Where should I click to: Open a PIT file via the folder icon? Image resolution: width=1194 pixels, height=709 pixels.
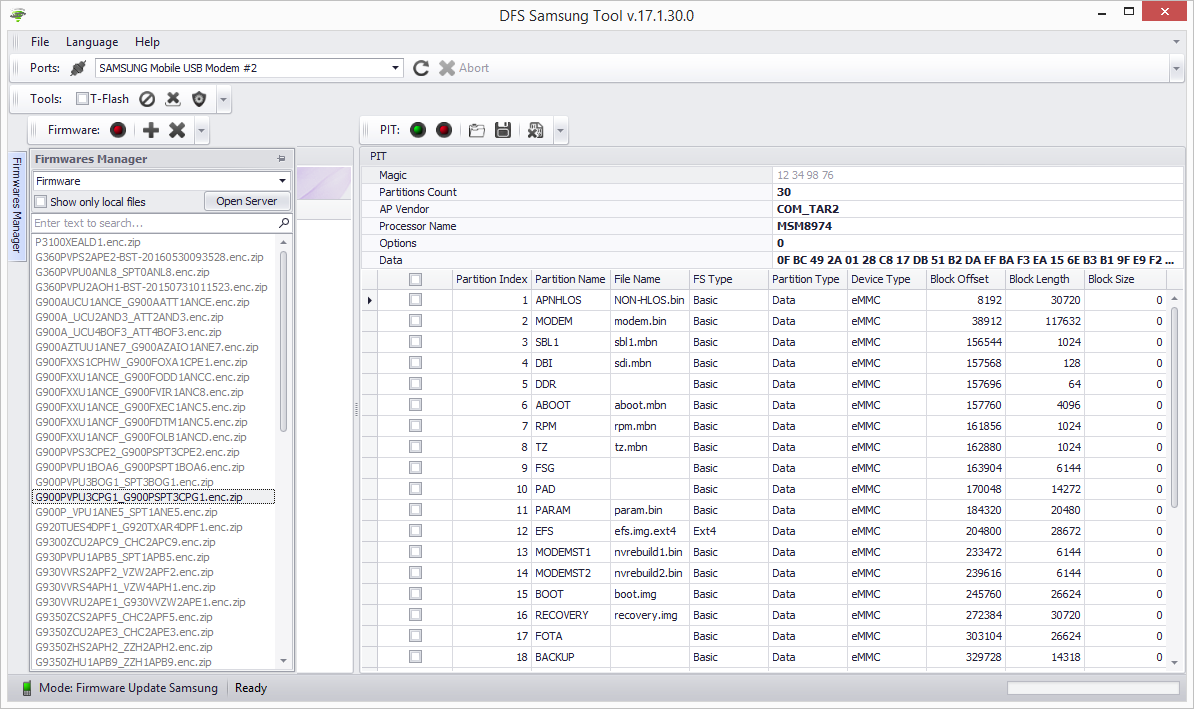[x=477, y=130]
